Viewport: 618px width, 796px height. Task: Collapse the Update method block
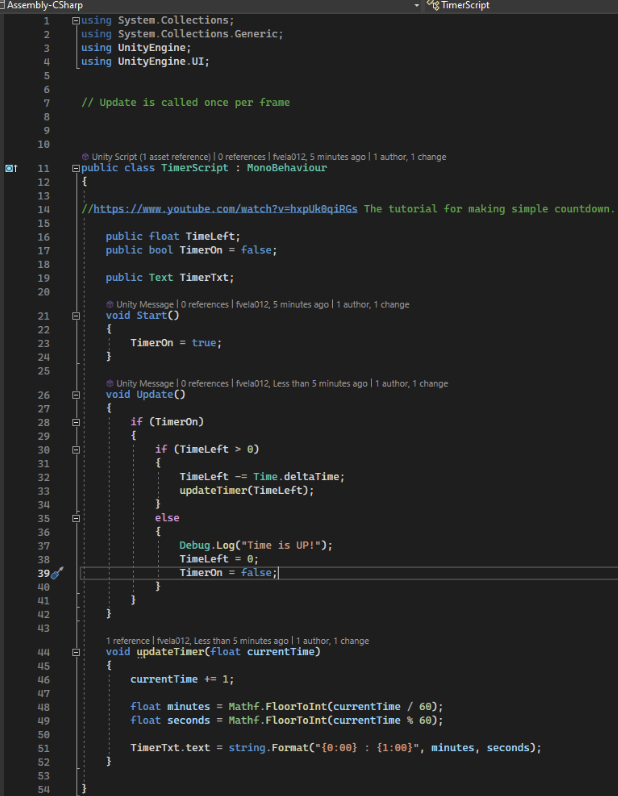(x=76, y=395)
